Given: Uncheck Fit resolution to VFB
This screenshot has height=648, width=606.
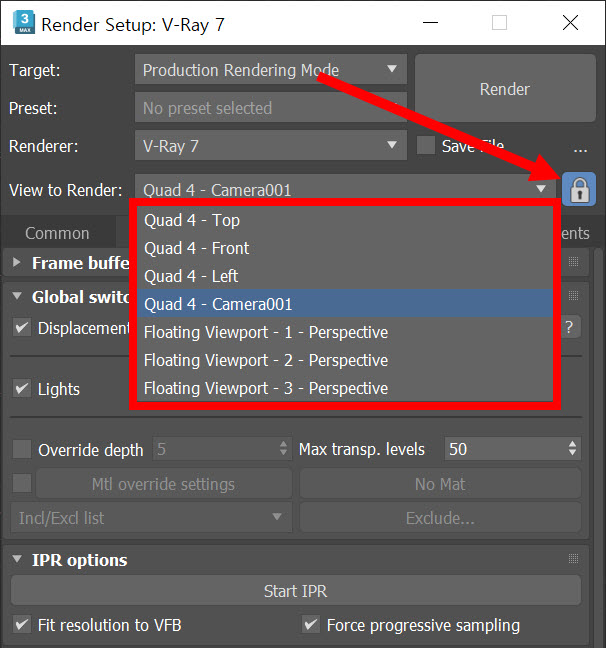Looking at the screenshot, I should pyautogui.click(x=21, y=624).
